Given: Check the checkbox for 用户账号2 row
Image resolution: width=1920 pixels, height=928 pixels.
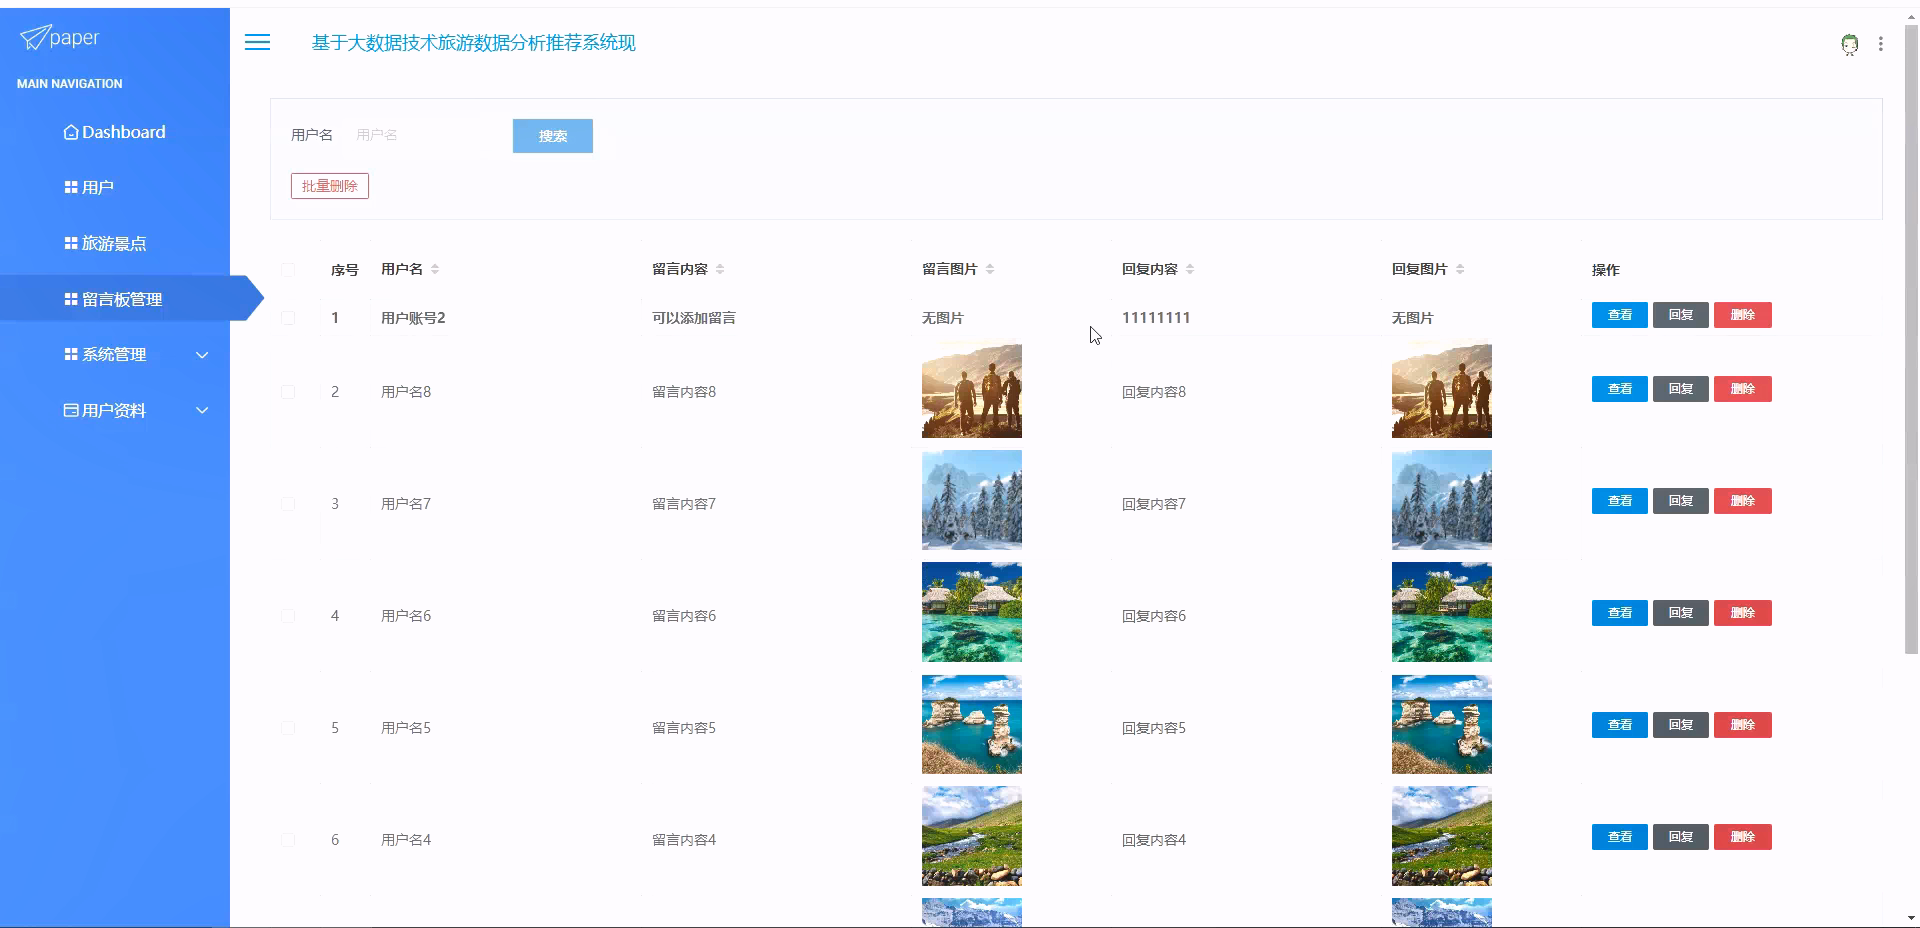Looking at the screenshot, I should pyautogui.click(x=289, y=318).
